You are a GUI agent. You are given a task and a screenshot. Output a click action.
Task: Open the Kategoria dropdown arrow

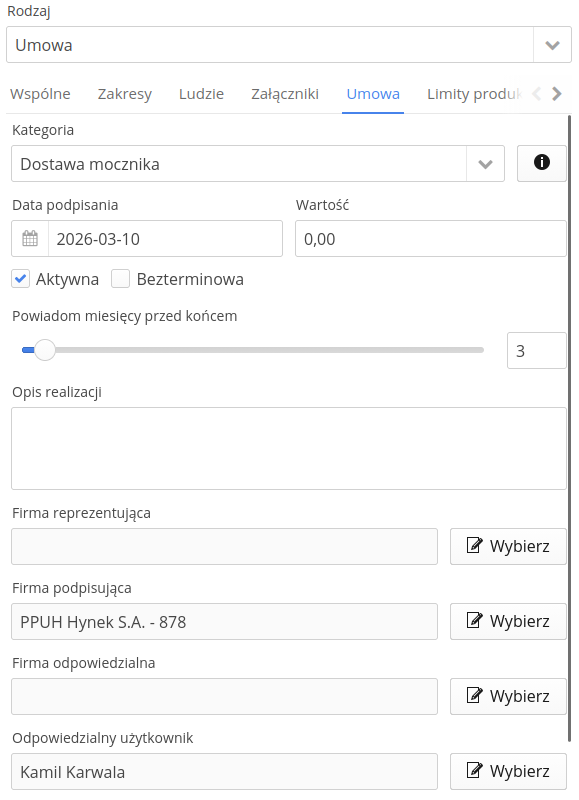485,164
